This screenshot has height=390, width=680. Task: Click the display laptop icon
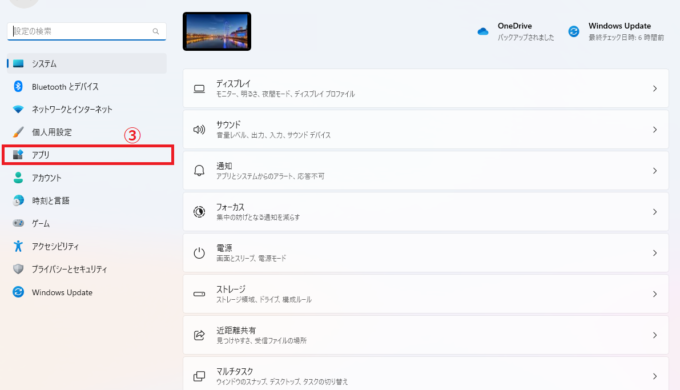[x=199, y=88]
